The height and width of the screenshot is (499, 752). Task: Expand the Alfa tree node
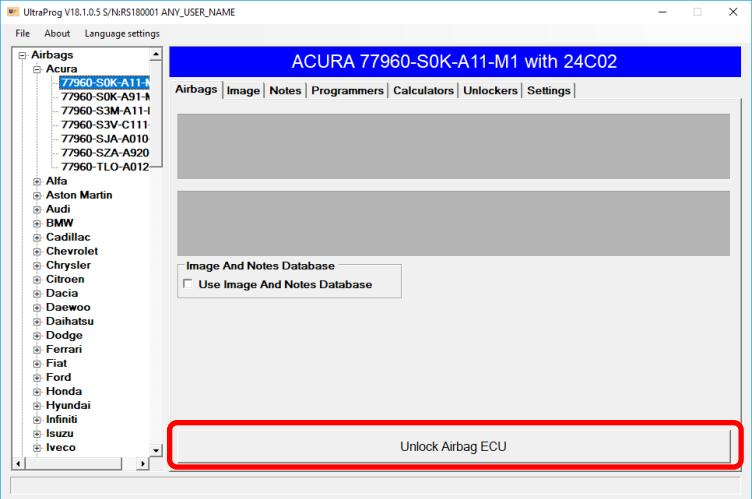pos(37,181)
